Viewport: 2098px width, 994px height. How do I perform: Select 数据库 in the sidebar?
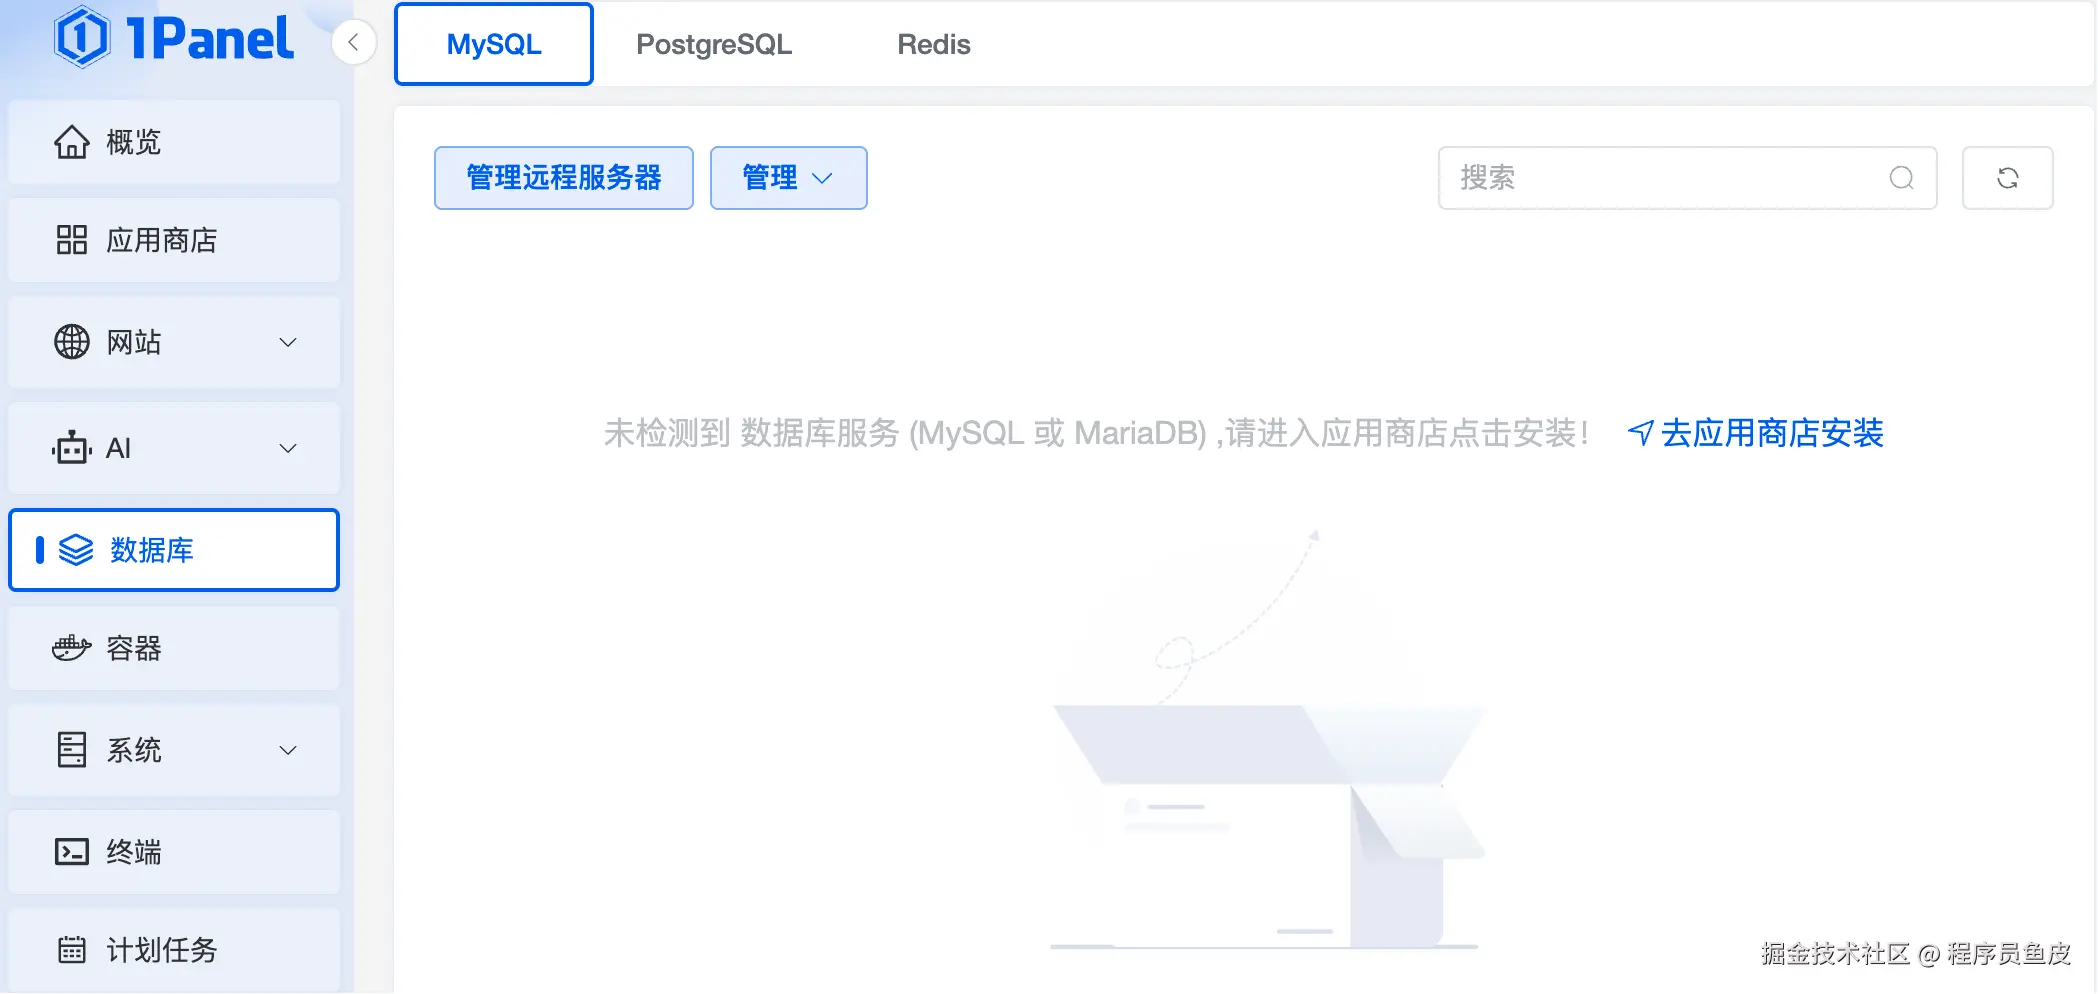pos(174,550)
